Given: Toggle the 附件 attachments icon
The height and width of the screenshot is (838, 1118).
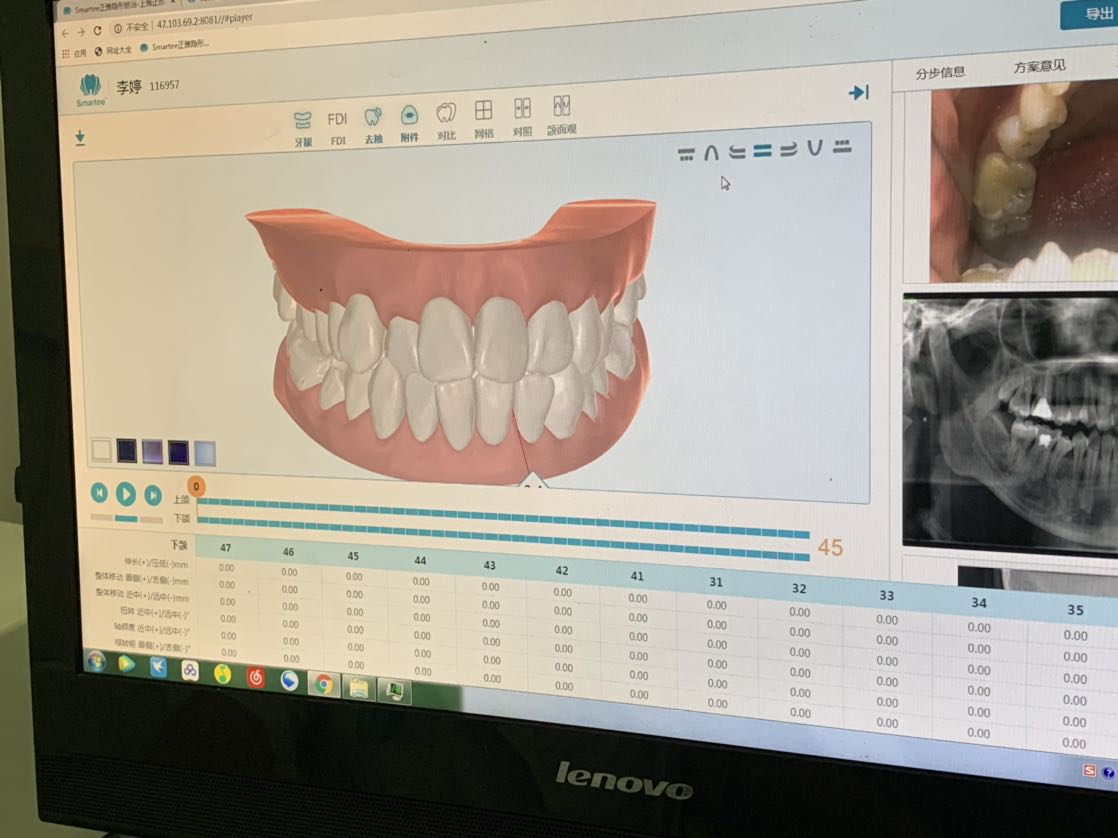Looking at the screenshot, I should (409, 123).
